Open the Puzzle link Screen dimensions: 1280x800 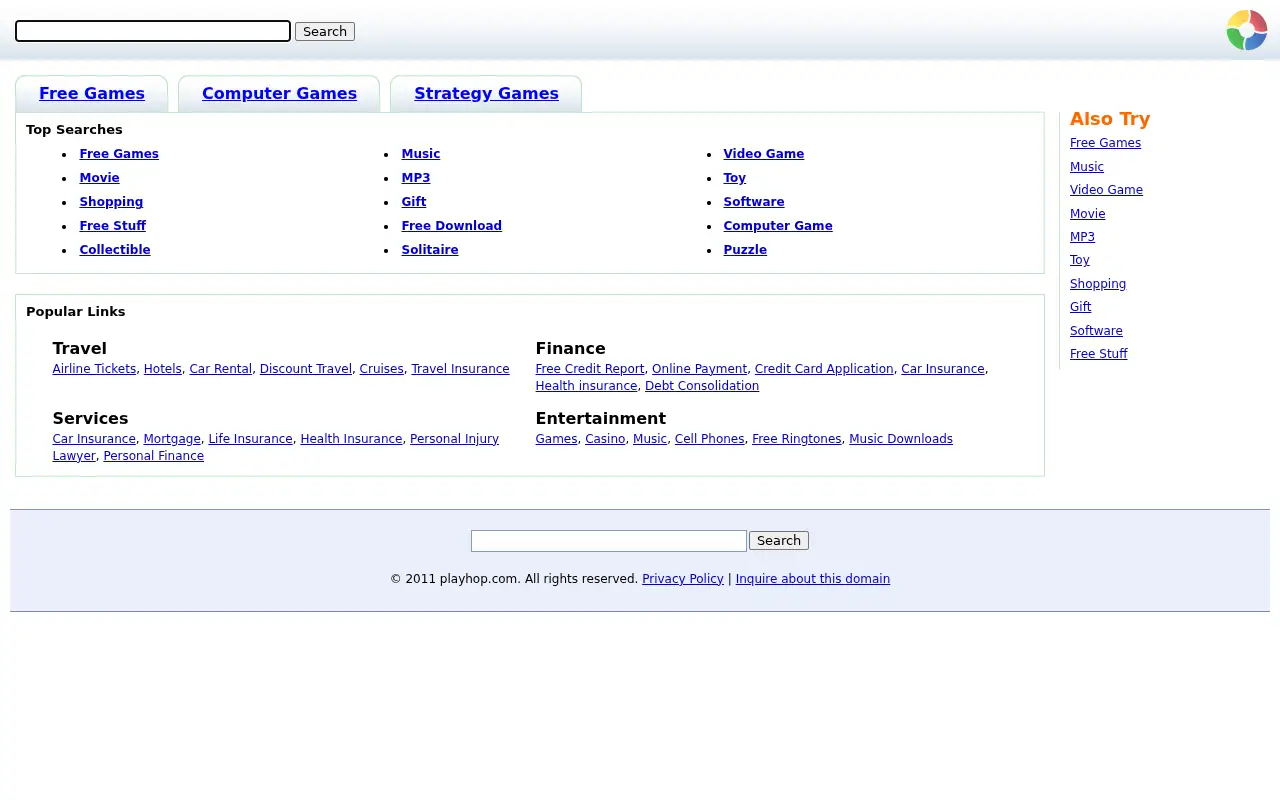click(x=745, y=250)
